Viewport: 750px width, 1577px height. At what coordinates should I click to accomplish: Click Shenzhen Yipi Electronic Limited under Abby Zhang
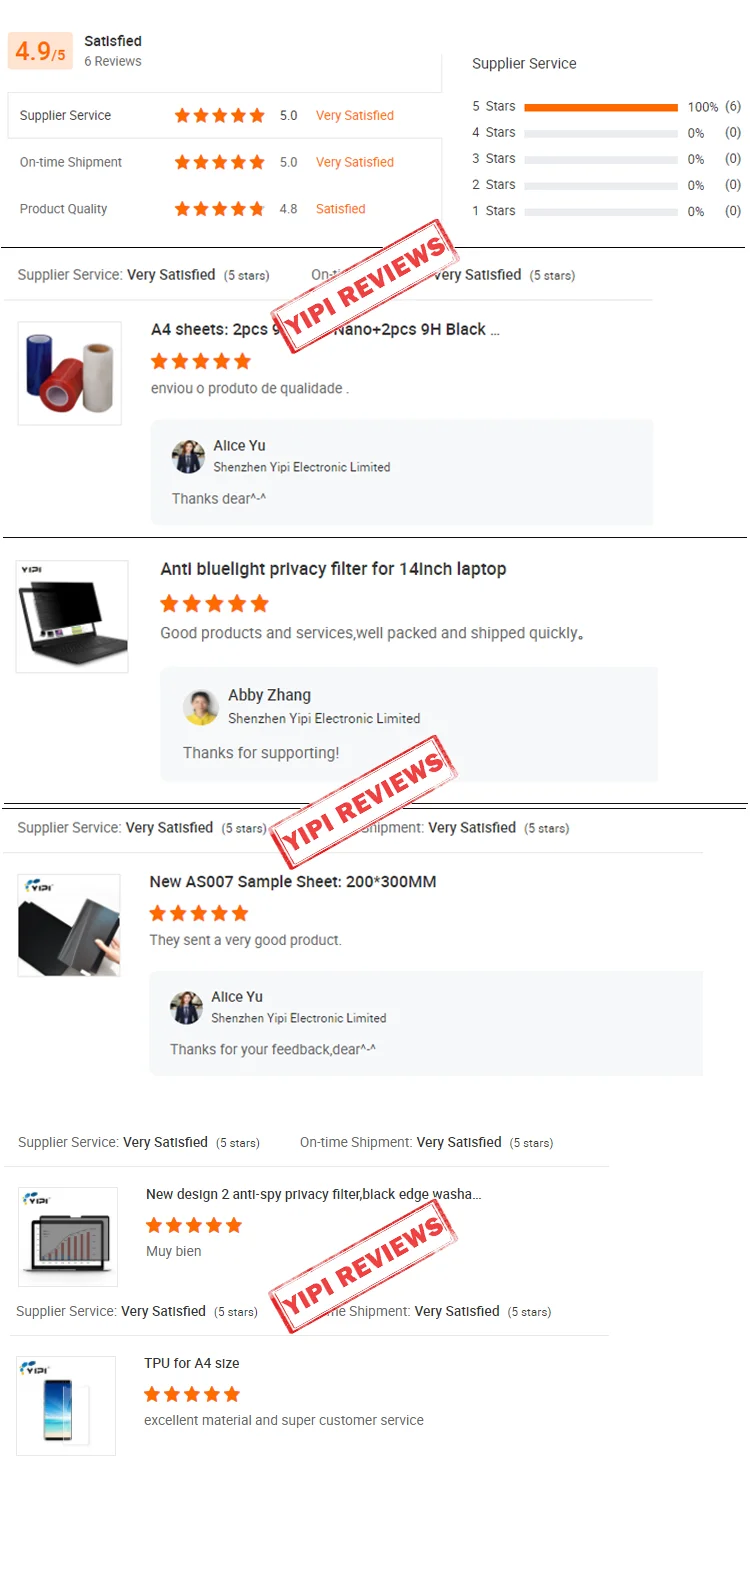[x=324, y=718]
